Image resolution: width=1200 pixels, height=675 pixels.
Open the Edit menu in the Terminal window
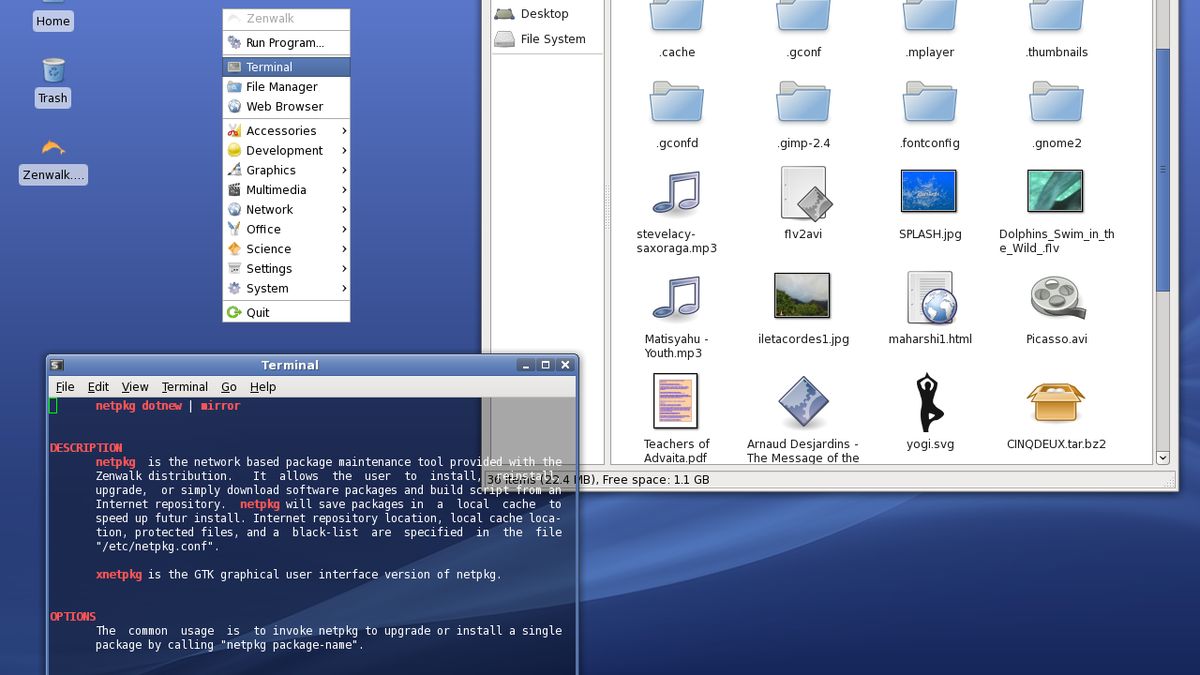(97, 387)
